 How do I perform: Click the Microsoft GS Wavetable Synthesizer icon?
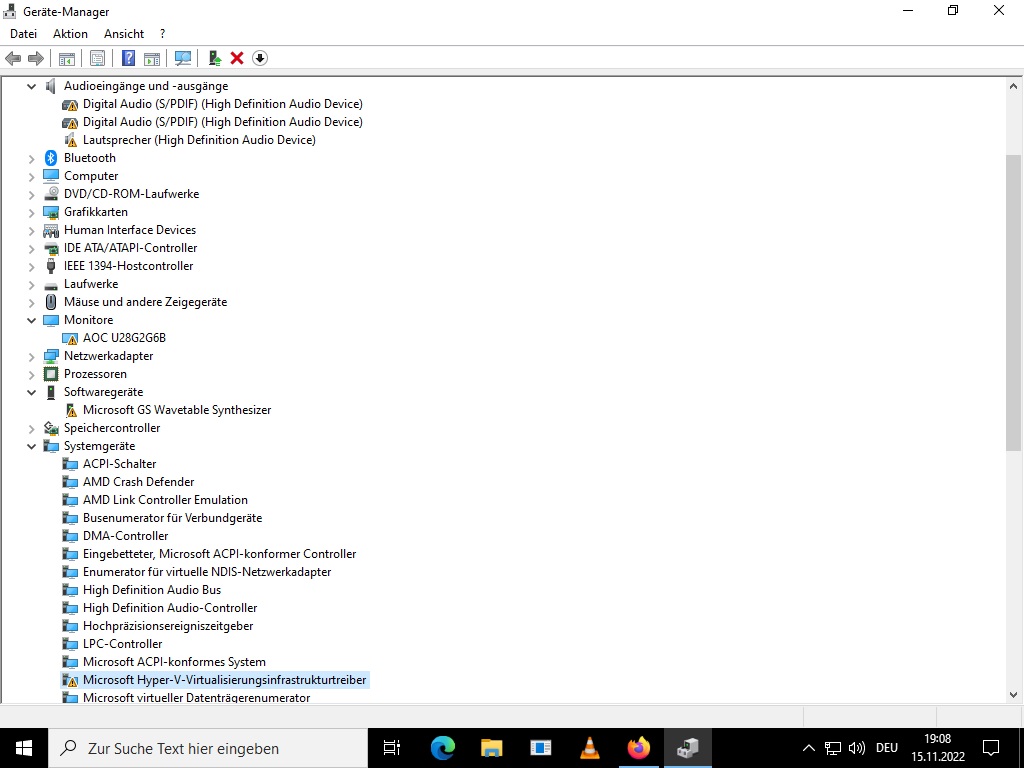point(71,410)
